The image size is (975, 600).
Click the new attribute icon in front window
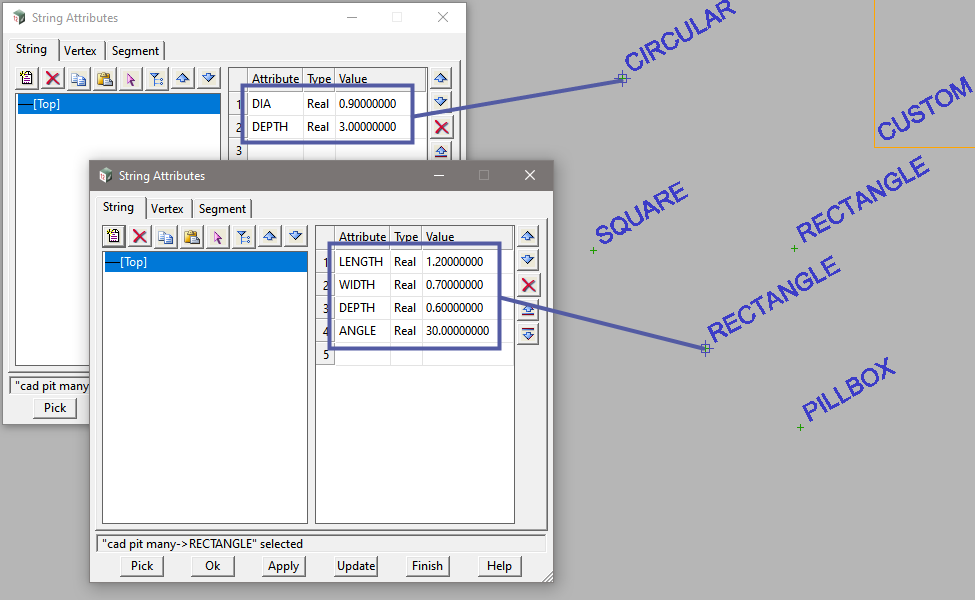point(113,236)
